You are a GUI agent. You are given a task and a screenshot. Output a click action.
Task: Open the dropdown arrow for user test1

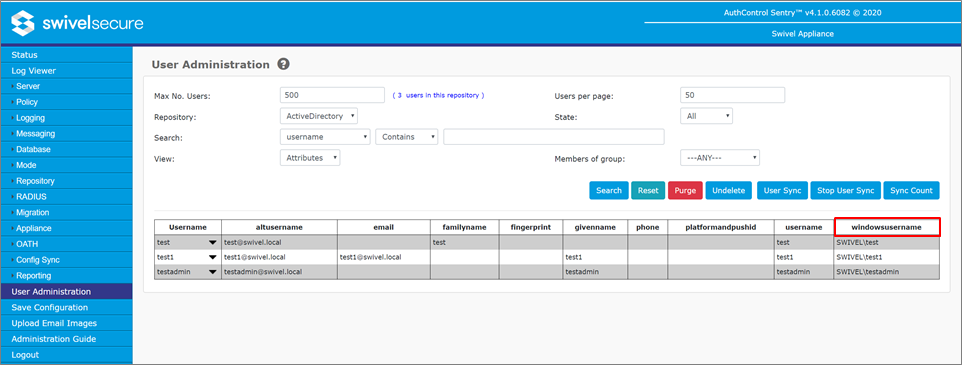[212, 257]
